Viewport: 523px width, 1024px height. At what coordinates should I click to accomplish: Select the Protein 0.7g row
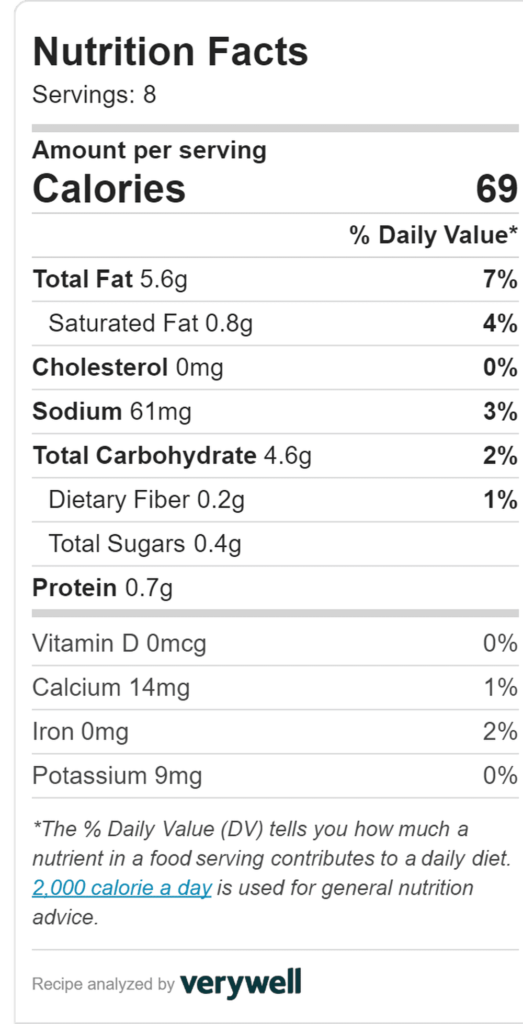tap(275, 588)
